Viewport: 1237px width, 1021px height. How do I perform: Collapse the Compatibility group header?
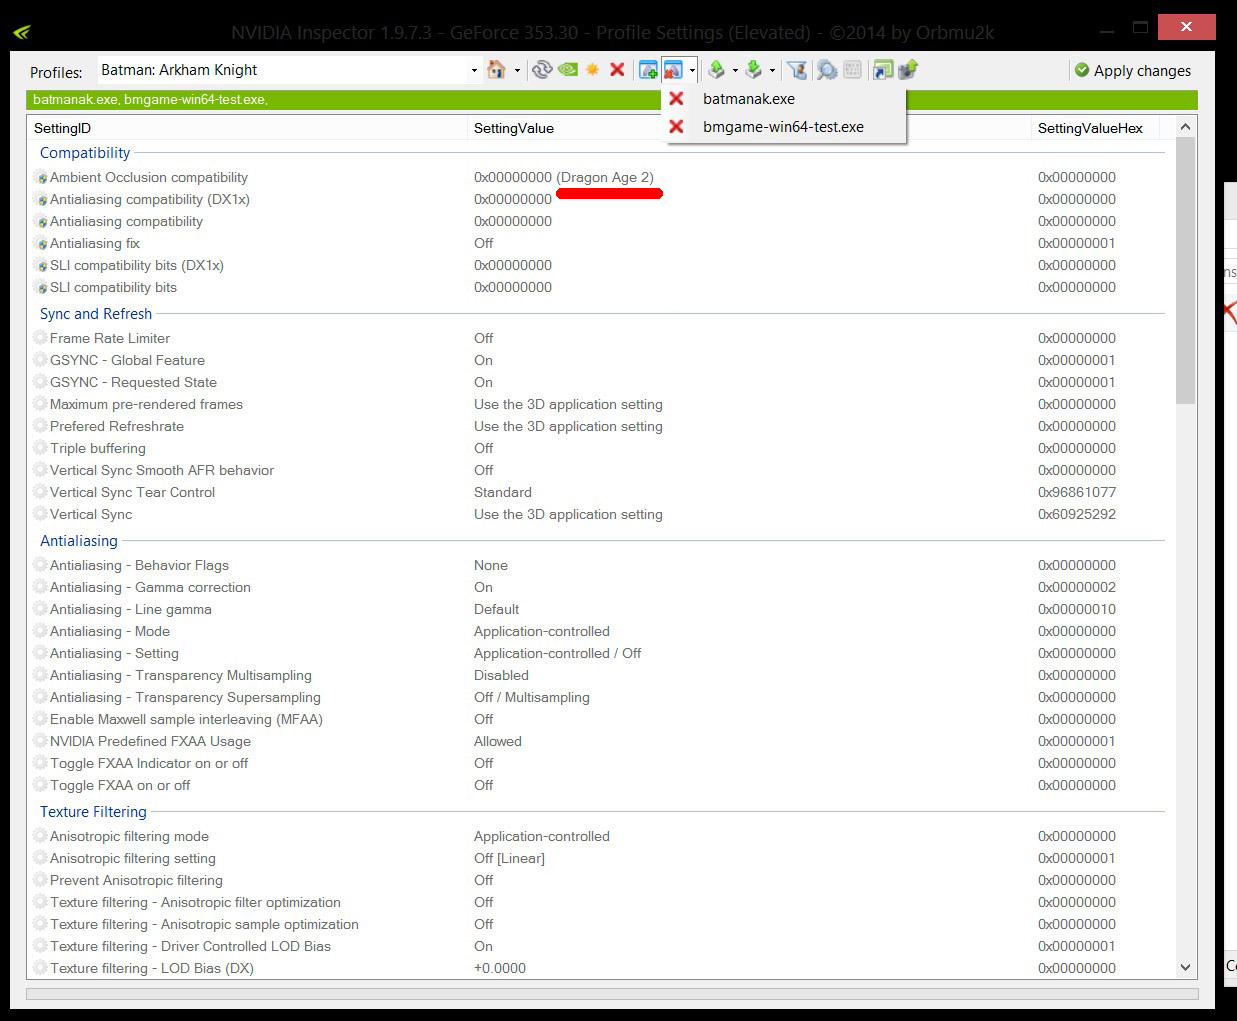click(x=85, y=153)
